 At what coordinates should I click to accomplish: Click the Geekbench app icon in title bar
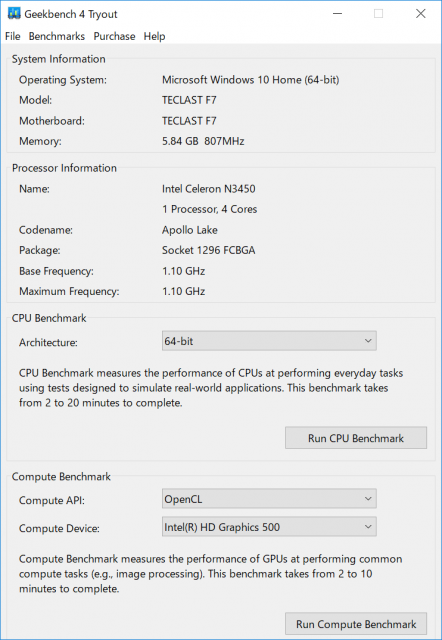14,14
